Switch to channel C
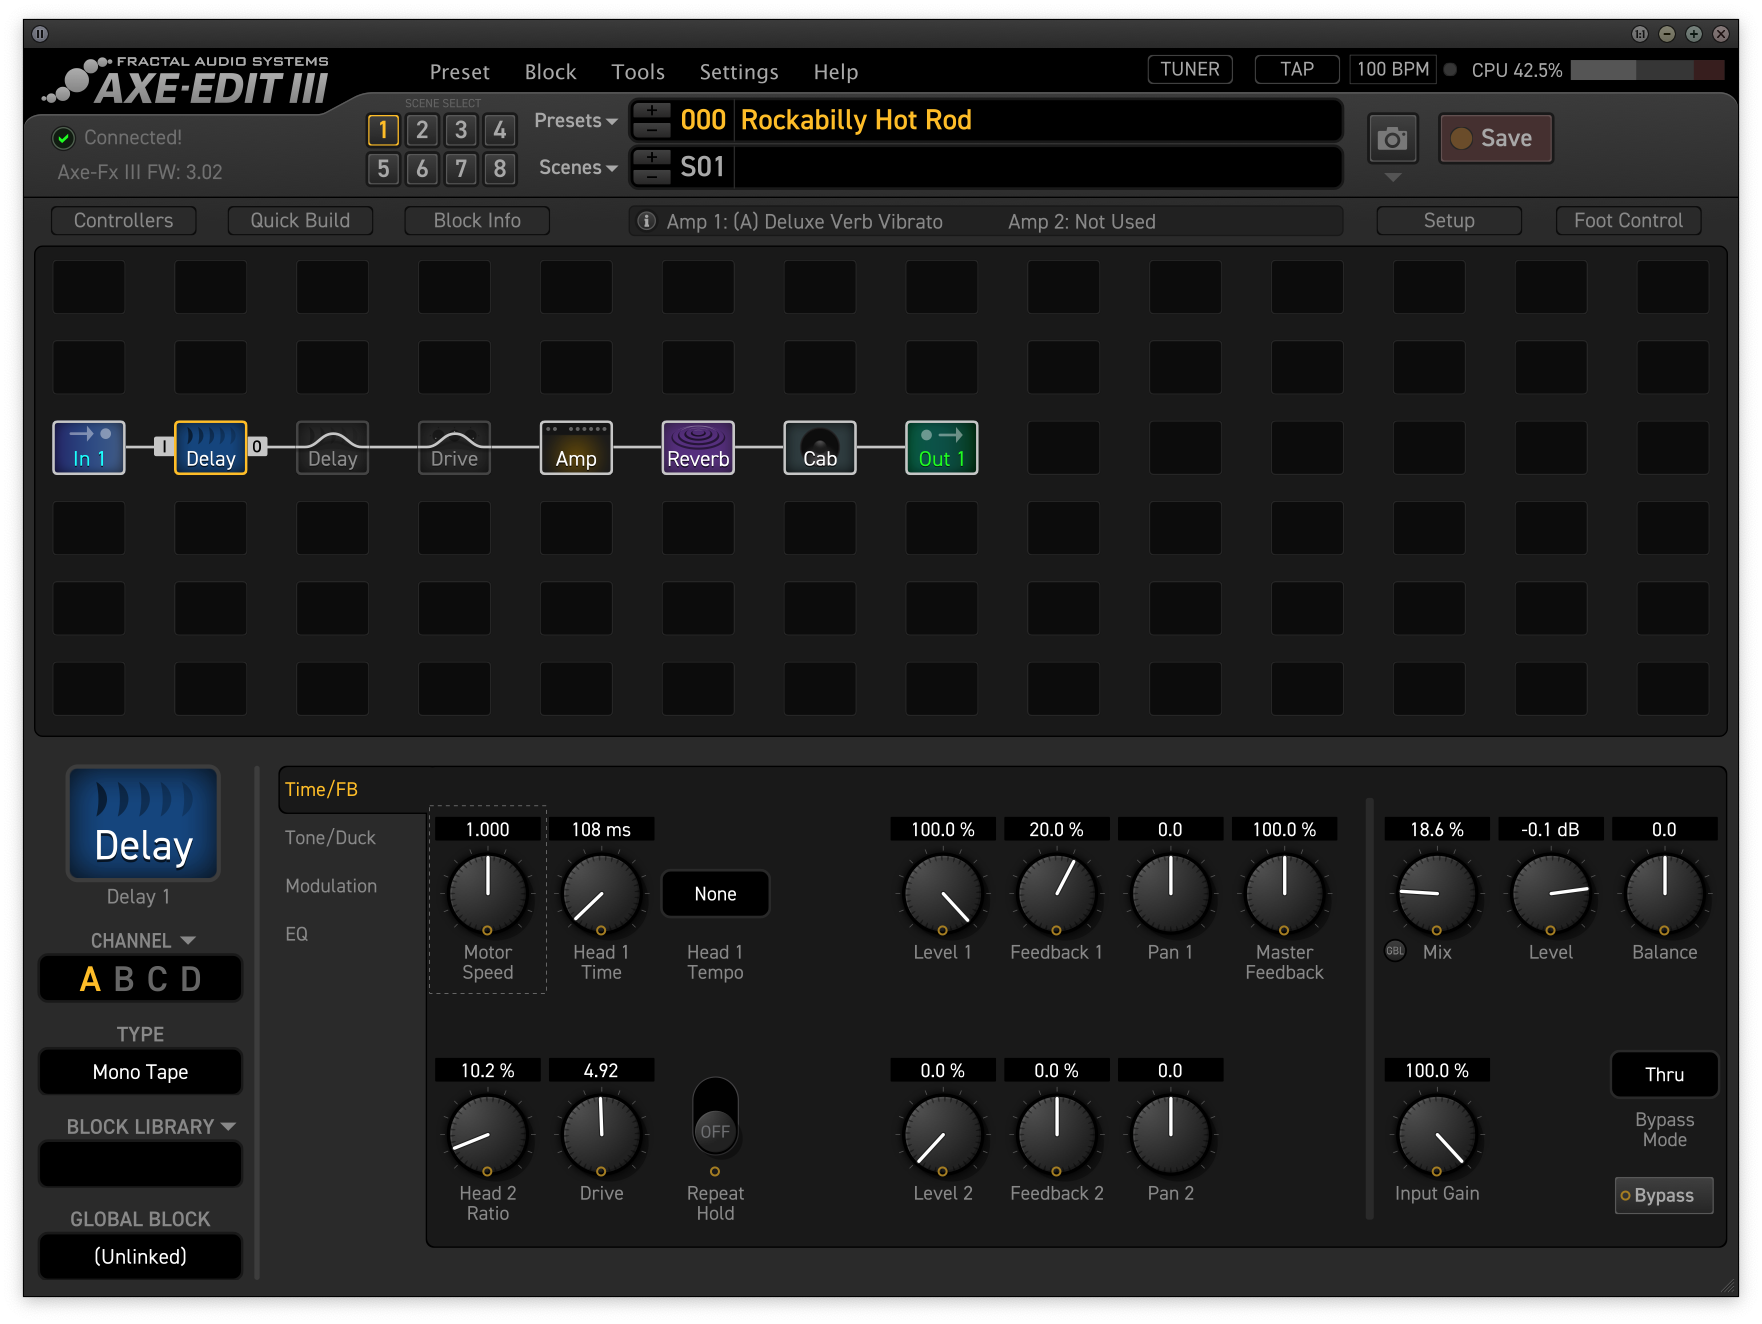 pos(157,979)
